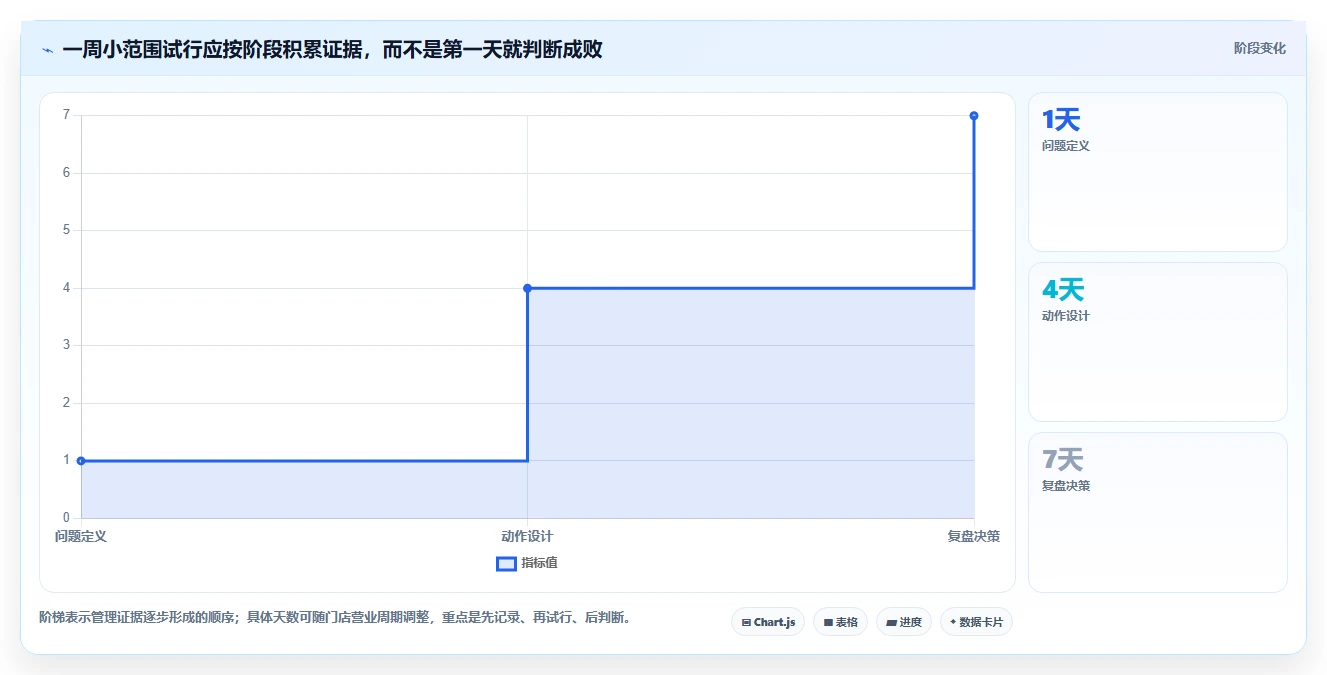Open the 1天 问题定义 card
This screenshot has width=1327, height=675.
coord(1158,172)
